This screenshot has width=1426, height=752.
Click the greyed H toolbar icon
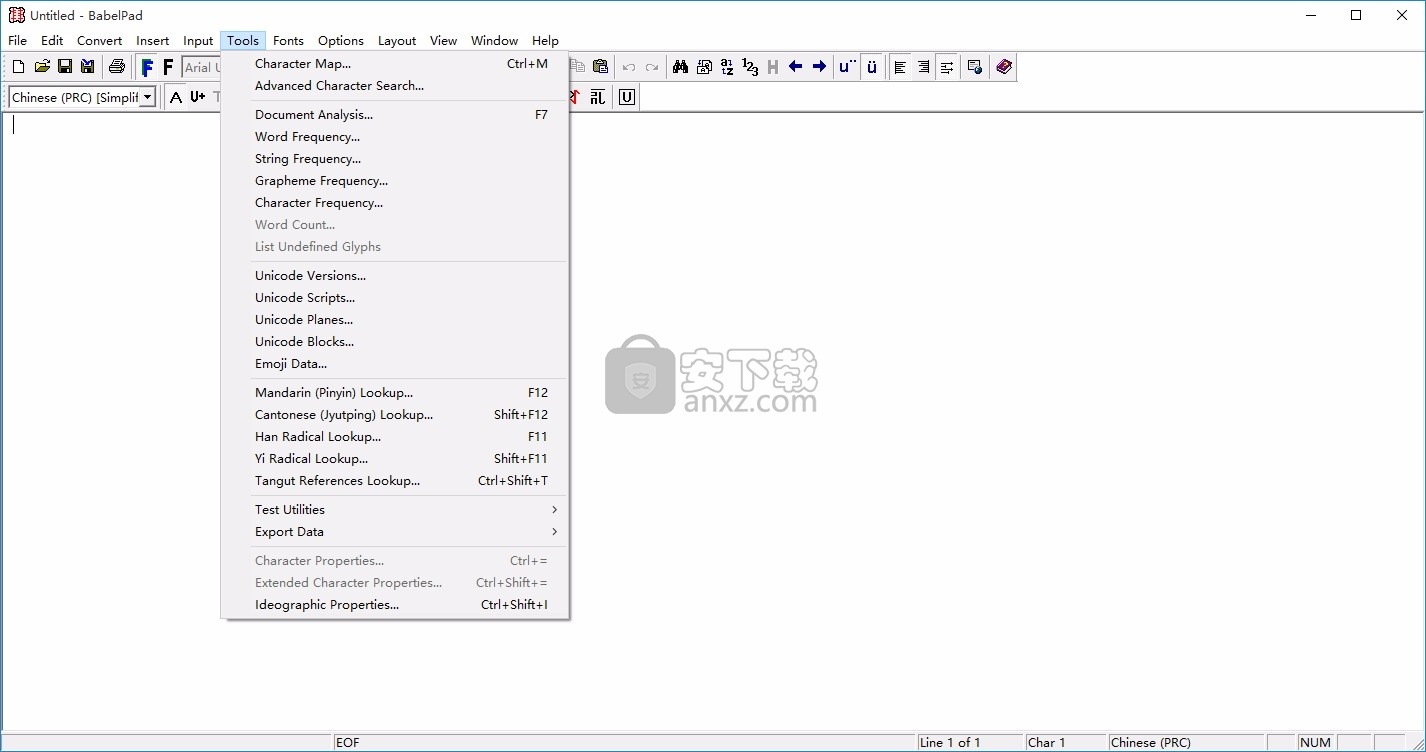pos(773,67)
